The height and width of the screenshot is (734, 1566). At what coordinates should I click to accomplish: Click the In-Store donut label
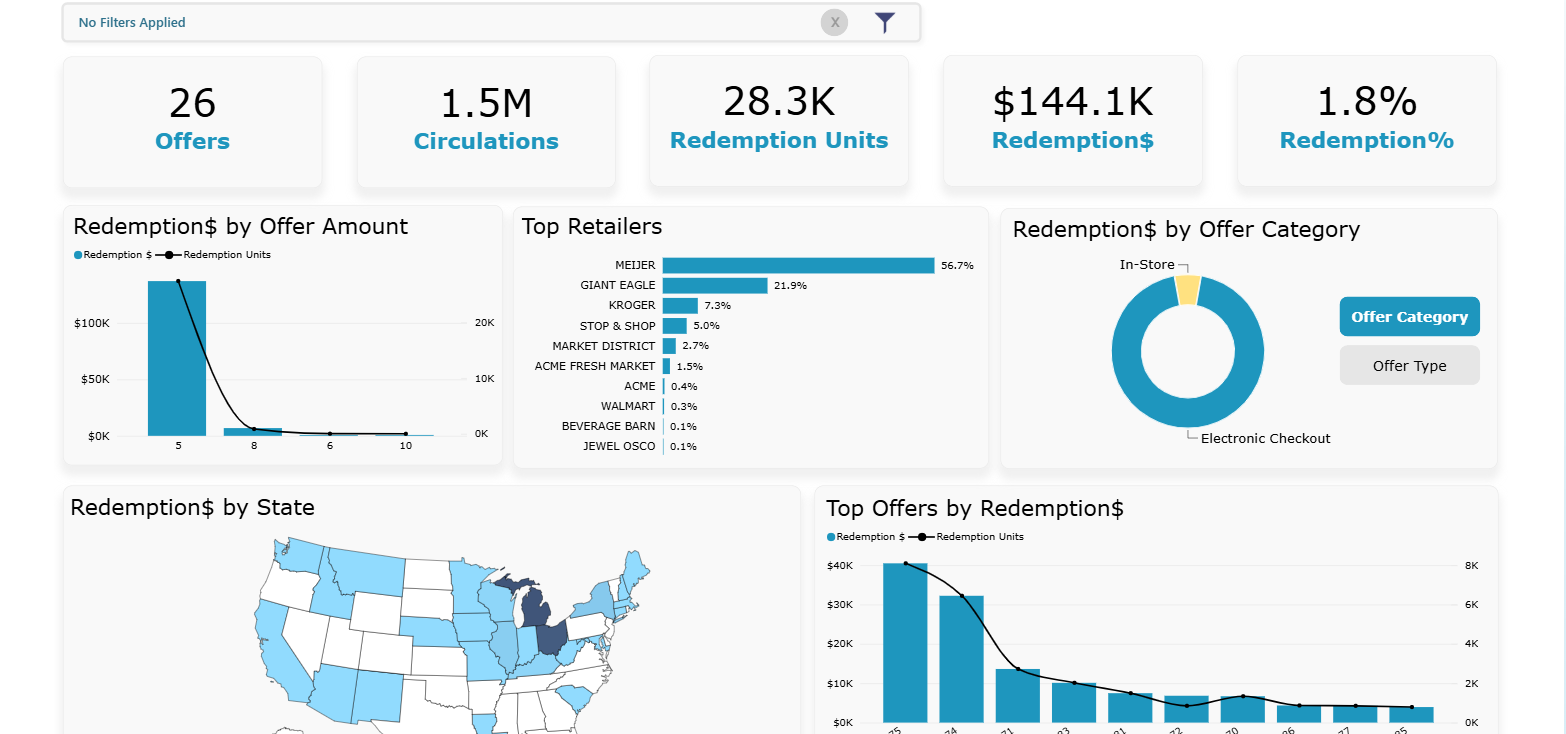pyautogui.click(x=1148, y=265)
